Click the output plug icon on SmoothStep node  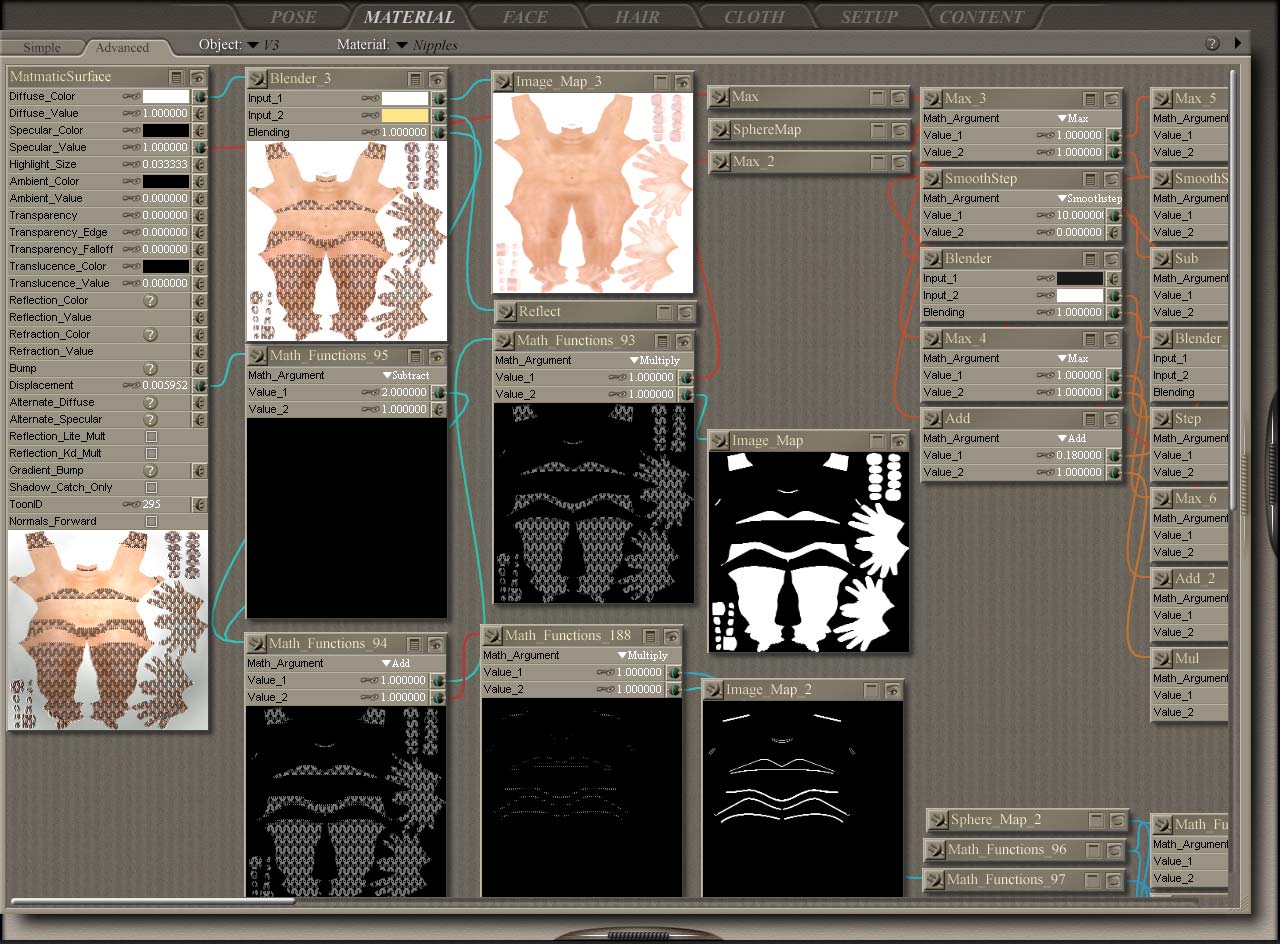[932, 179]
